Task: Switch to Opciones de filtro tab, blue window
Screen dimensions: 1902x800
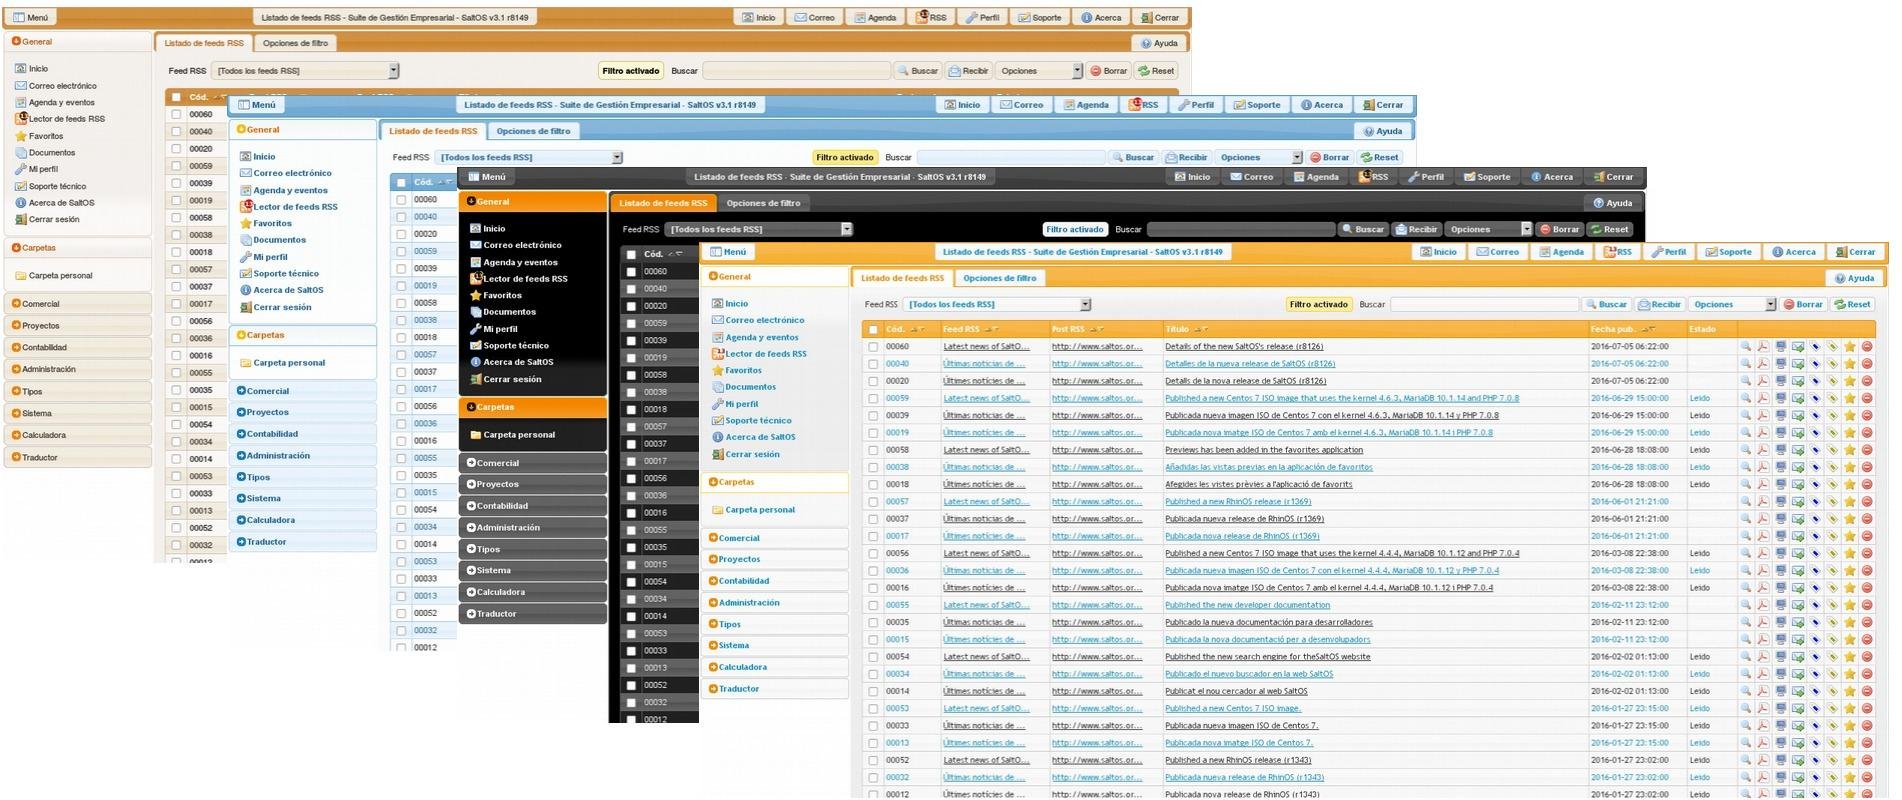Action: coord(533,131)
